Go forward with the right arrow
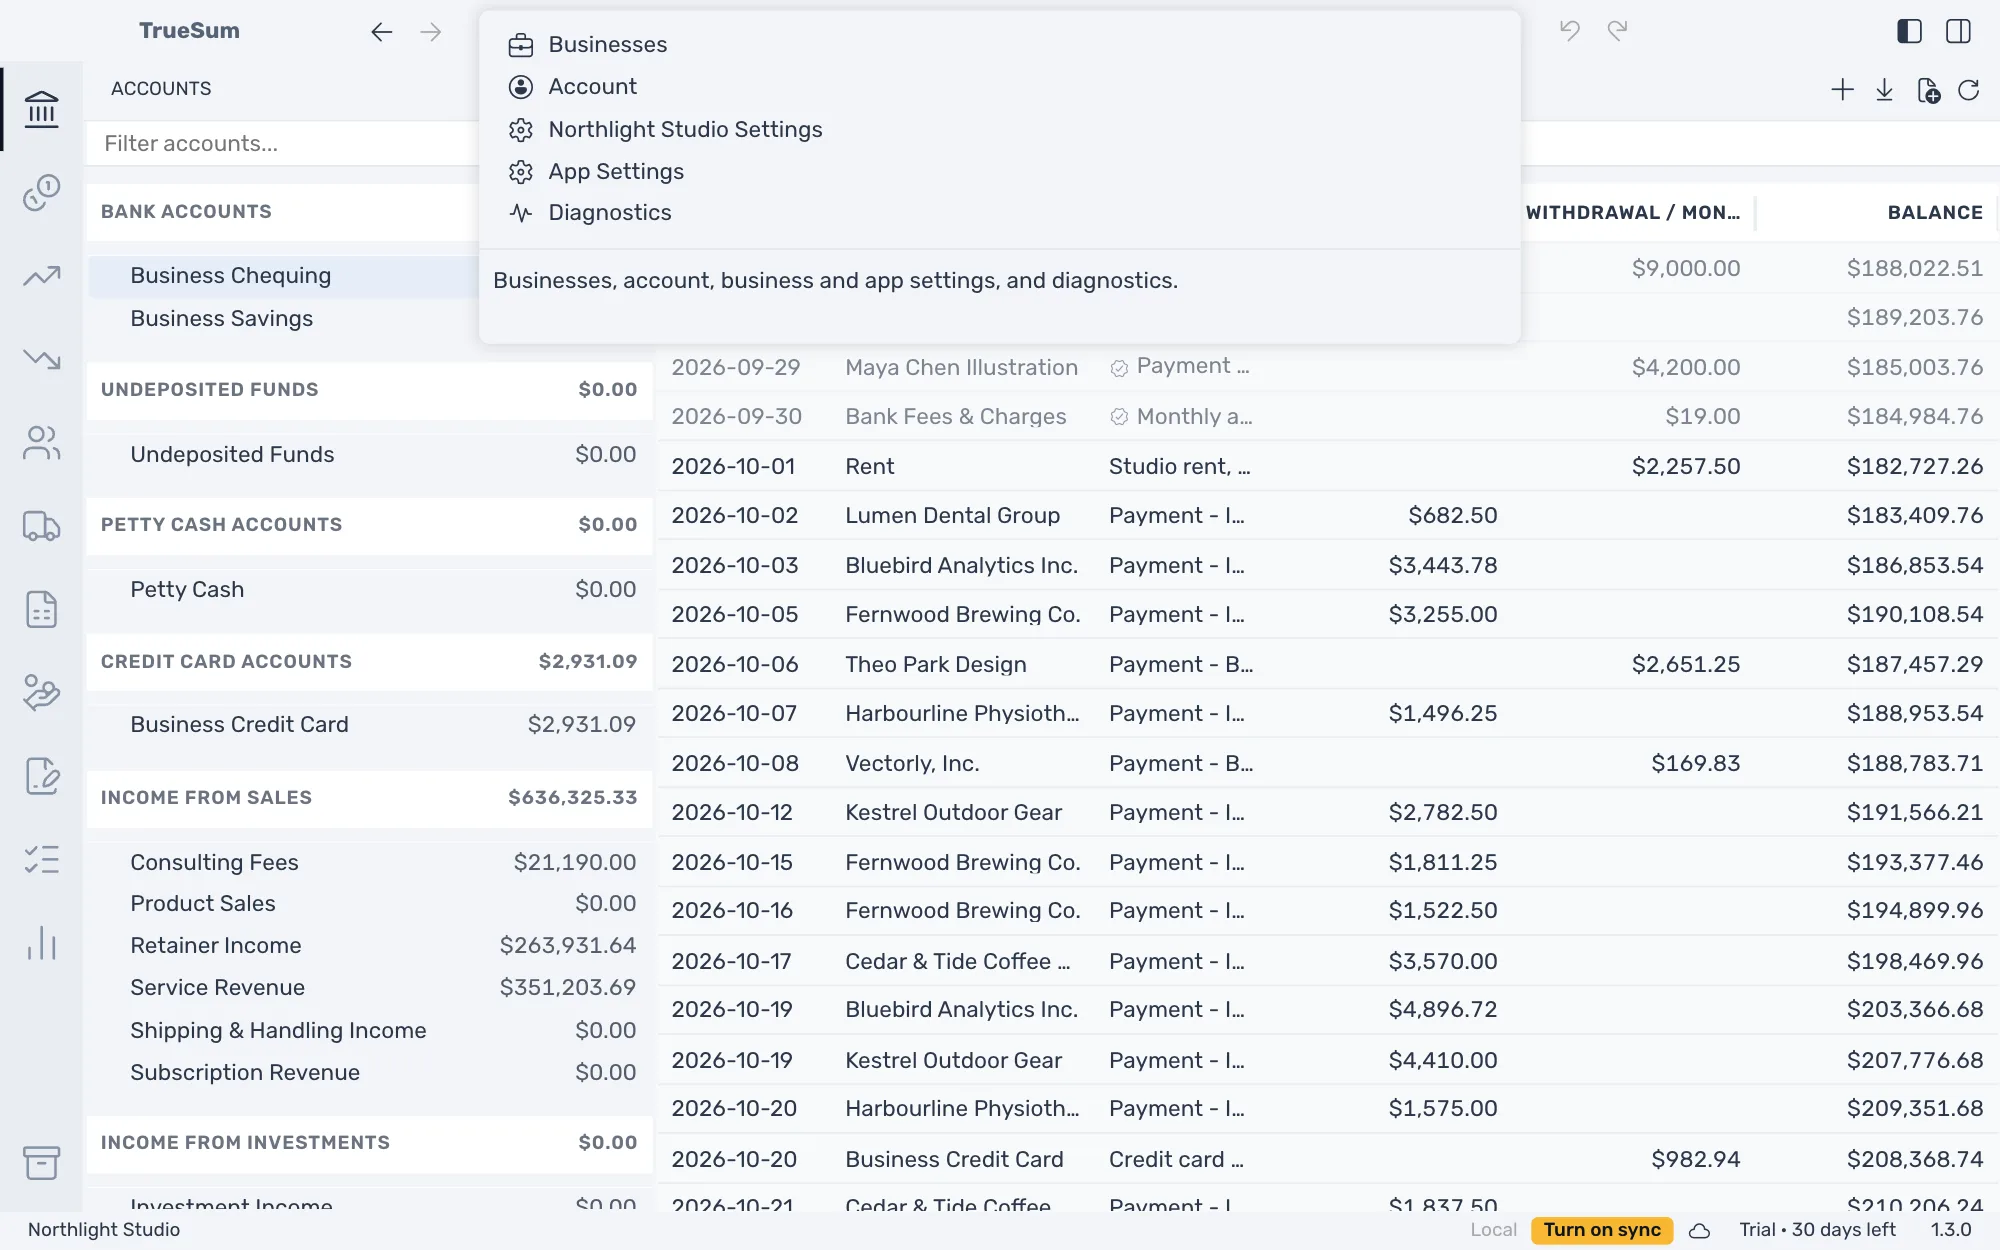Screen dimensions: 2000x1250 coord(430,32)
